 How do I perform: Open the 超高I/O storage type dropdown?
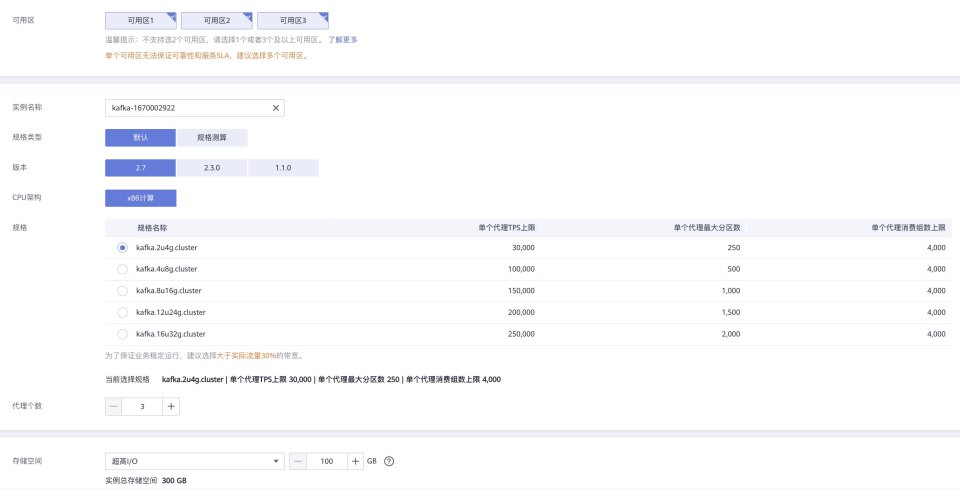194,461
